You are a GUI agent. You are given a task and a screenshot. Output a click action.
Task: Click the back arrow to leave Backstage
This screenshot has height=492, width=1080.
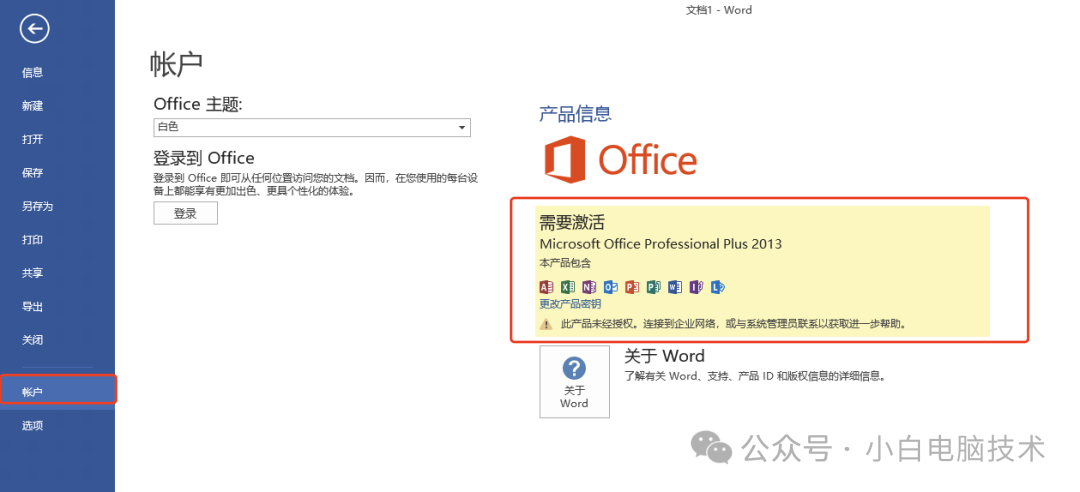(x=34, y=29)
